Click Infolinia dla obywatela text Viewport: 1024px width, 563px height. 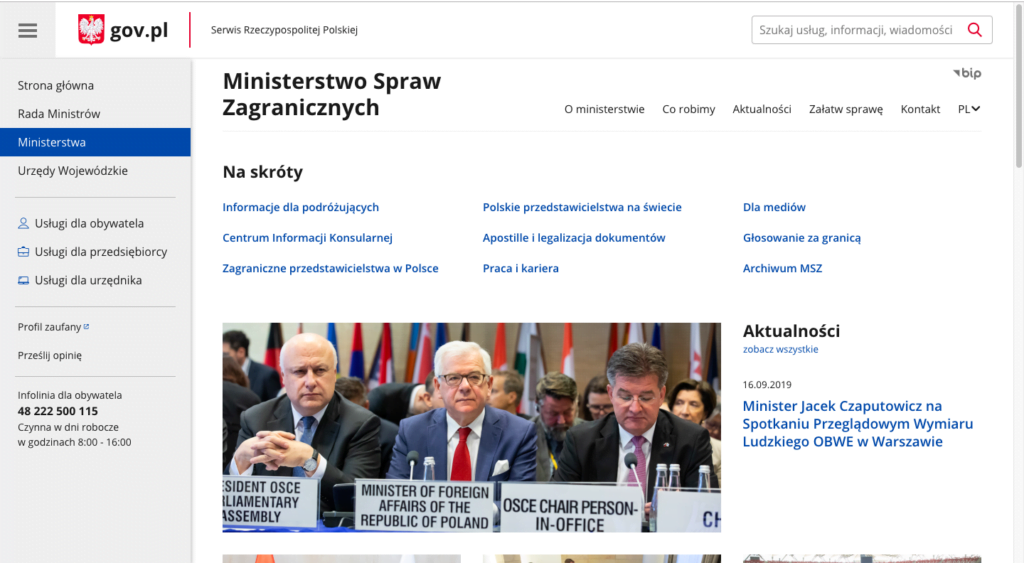pyautogui.click(x=69, y=395)
